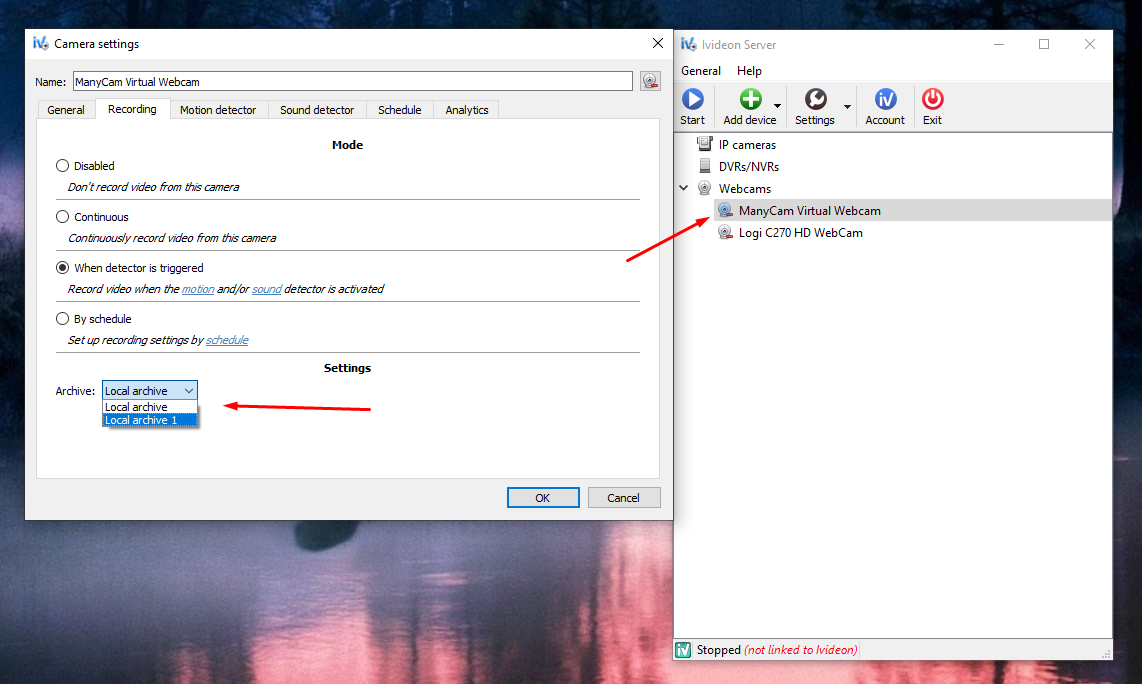Select IP cameras in the device tree
Viewport: 1142px width, 684px height.
click(x=747, y=144)
